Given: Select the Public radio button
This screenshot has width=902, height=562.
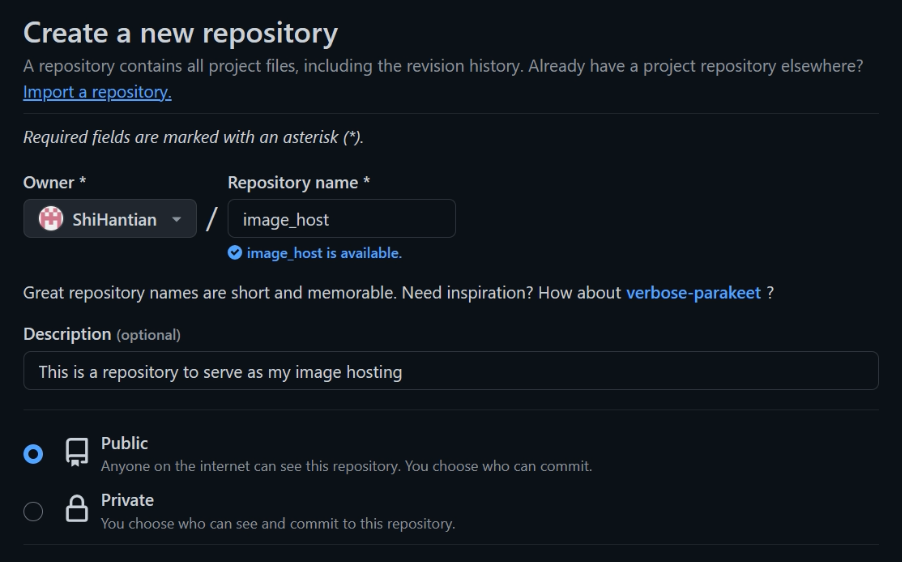Looking at the screenshot, I should [34, 454].
